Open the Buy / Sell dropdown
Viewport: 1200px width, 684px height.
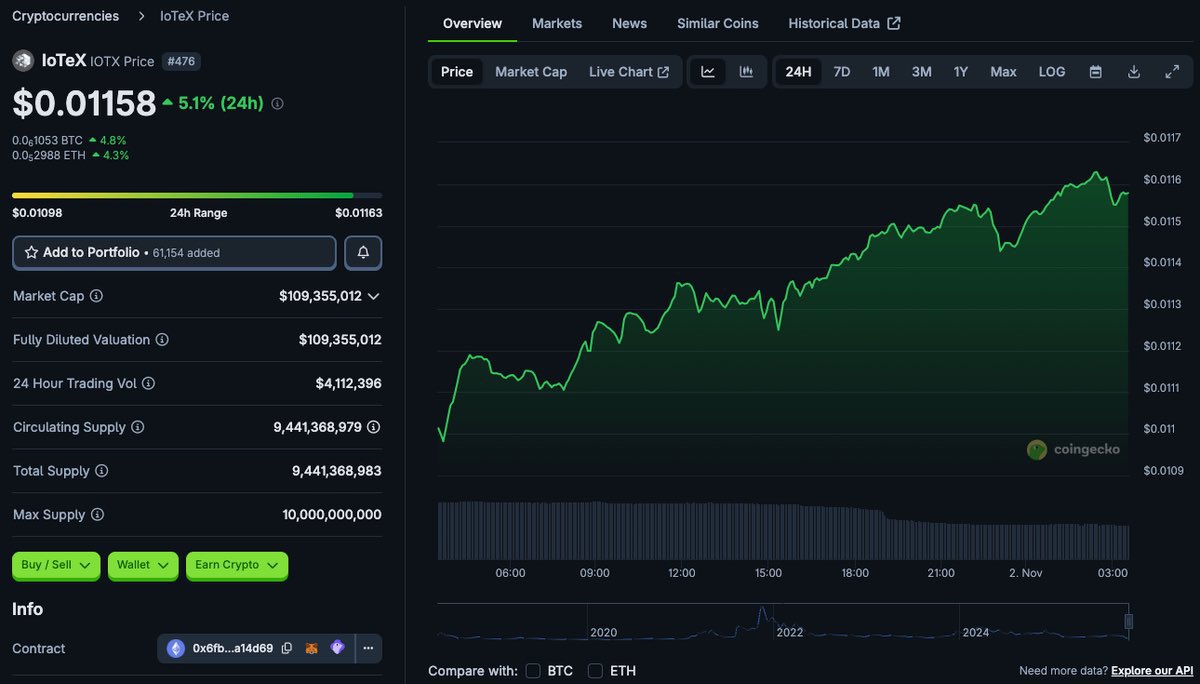tap(56, 565)
